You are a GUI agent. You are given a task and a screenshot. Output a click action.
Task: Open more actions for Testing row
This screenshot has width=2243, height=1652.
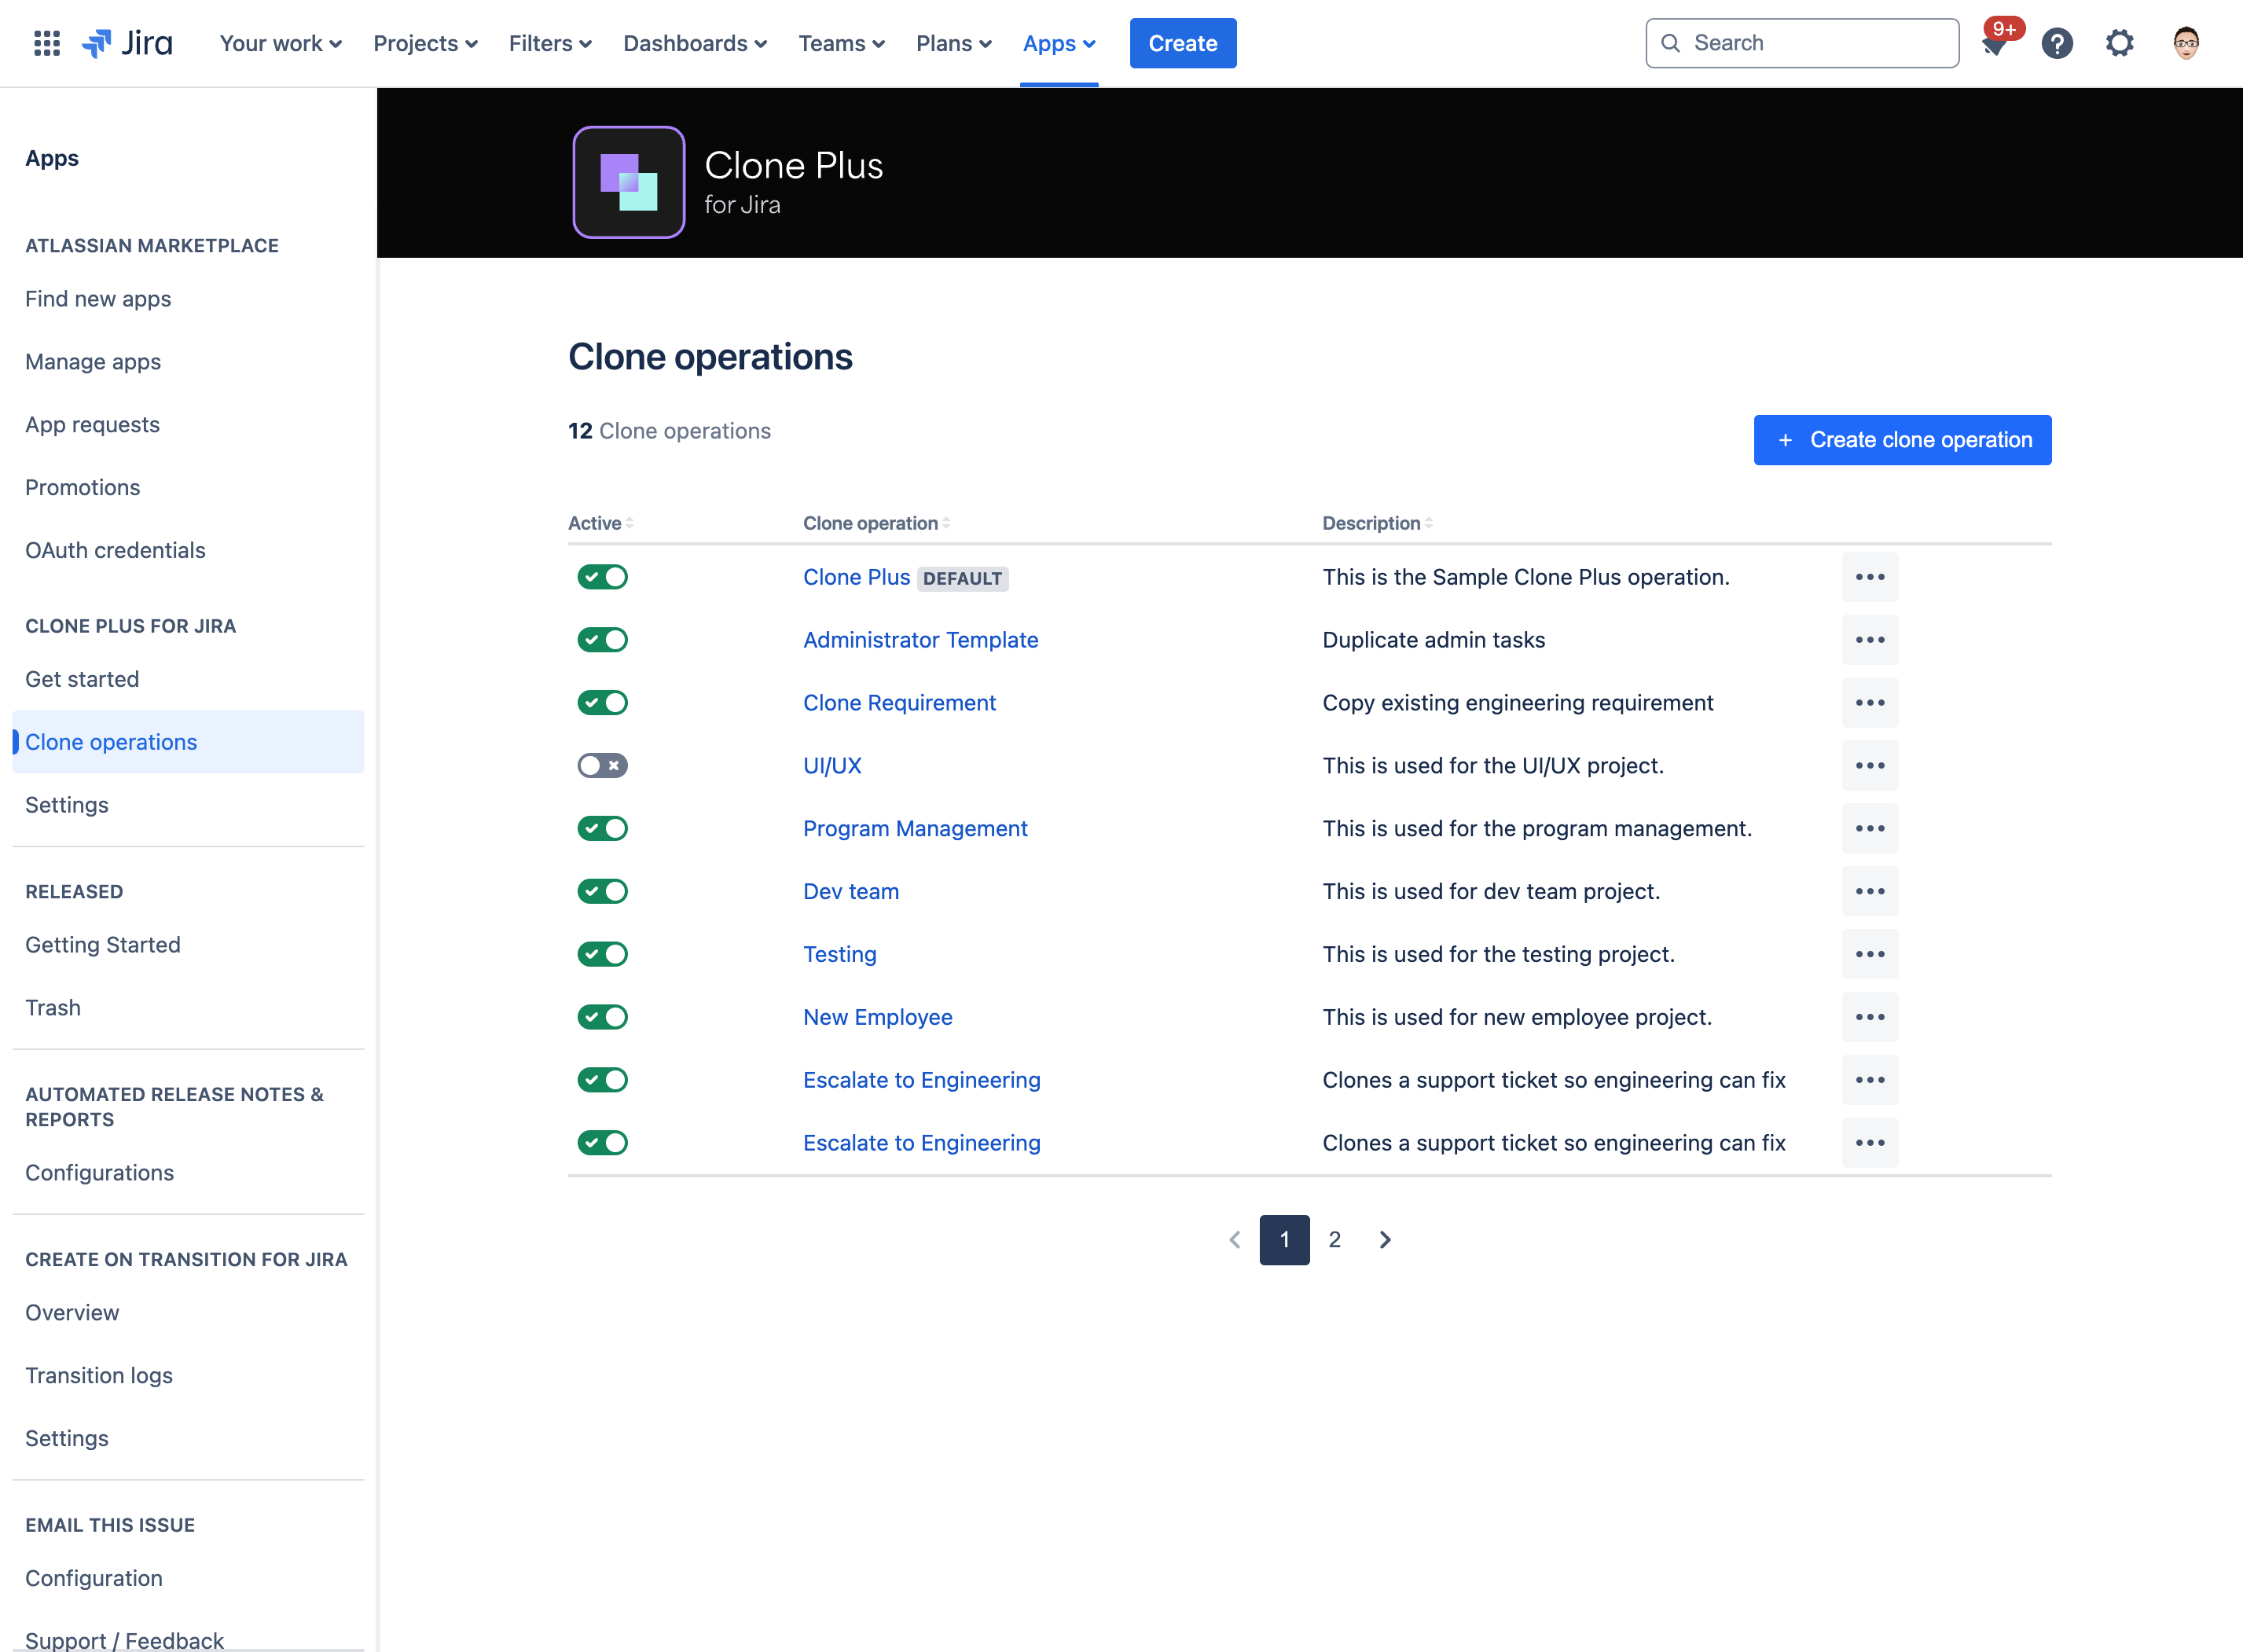(1870, 954)
